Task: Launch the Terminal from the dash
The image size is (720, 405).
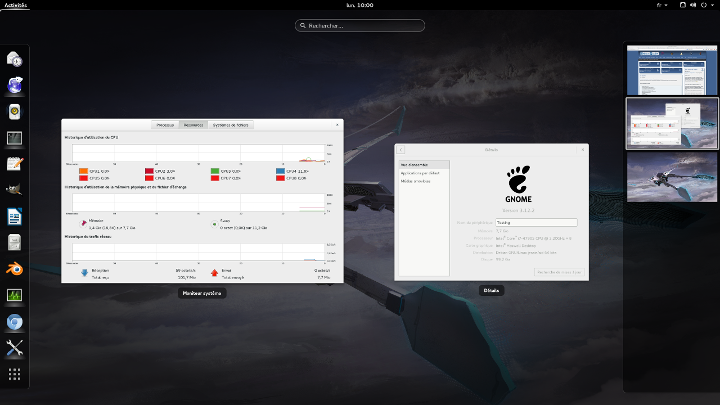Action: (x=15, y=138)
